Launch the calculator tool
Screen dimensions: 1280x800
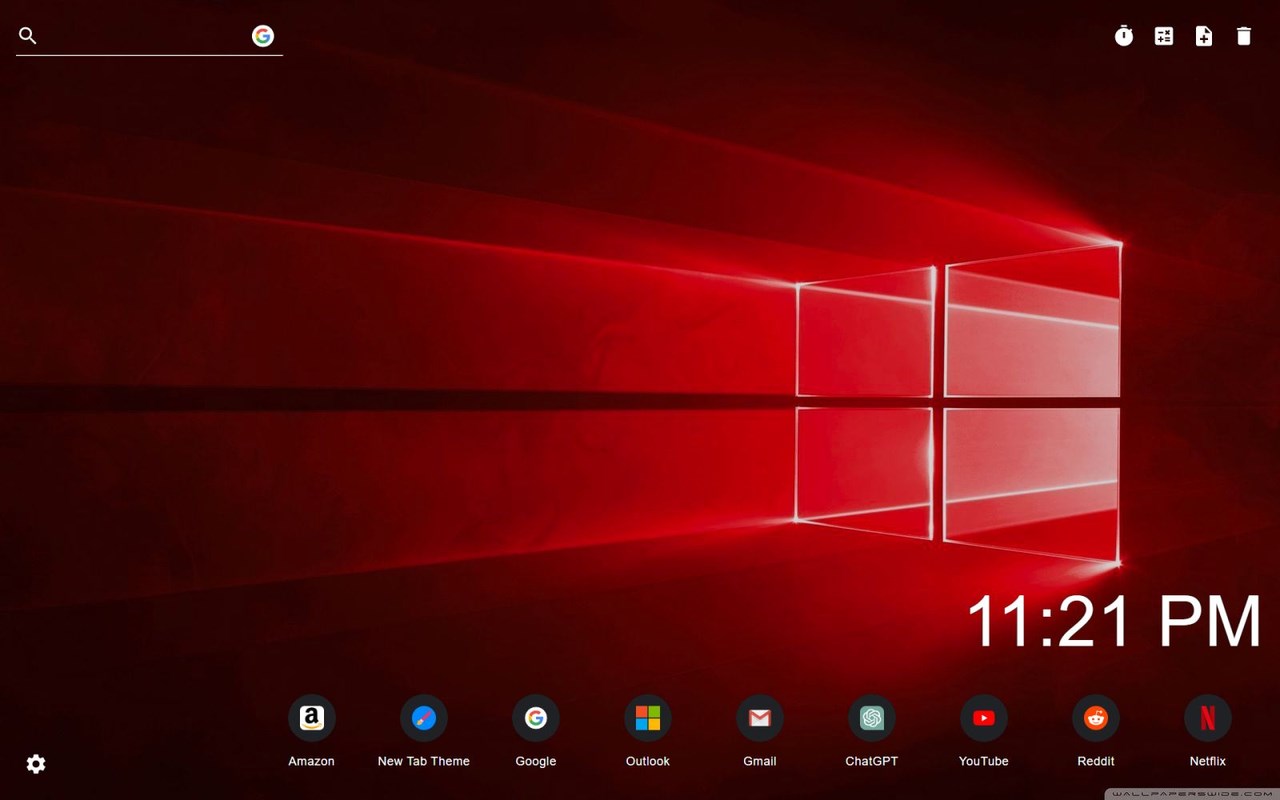coord(1164,36)
